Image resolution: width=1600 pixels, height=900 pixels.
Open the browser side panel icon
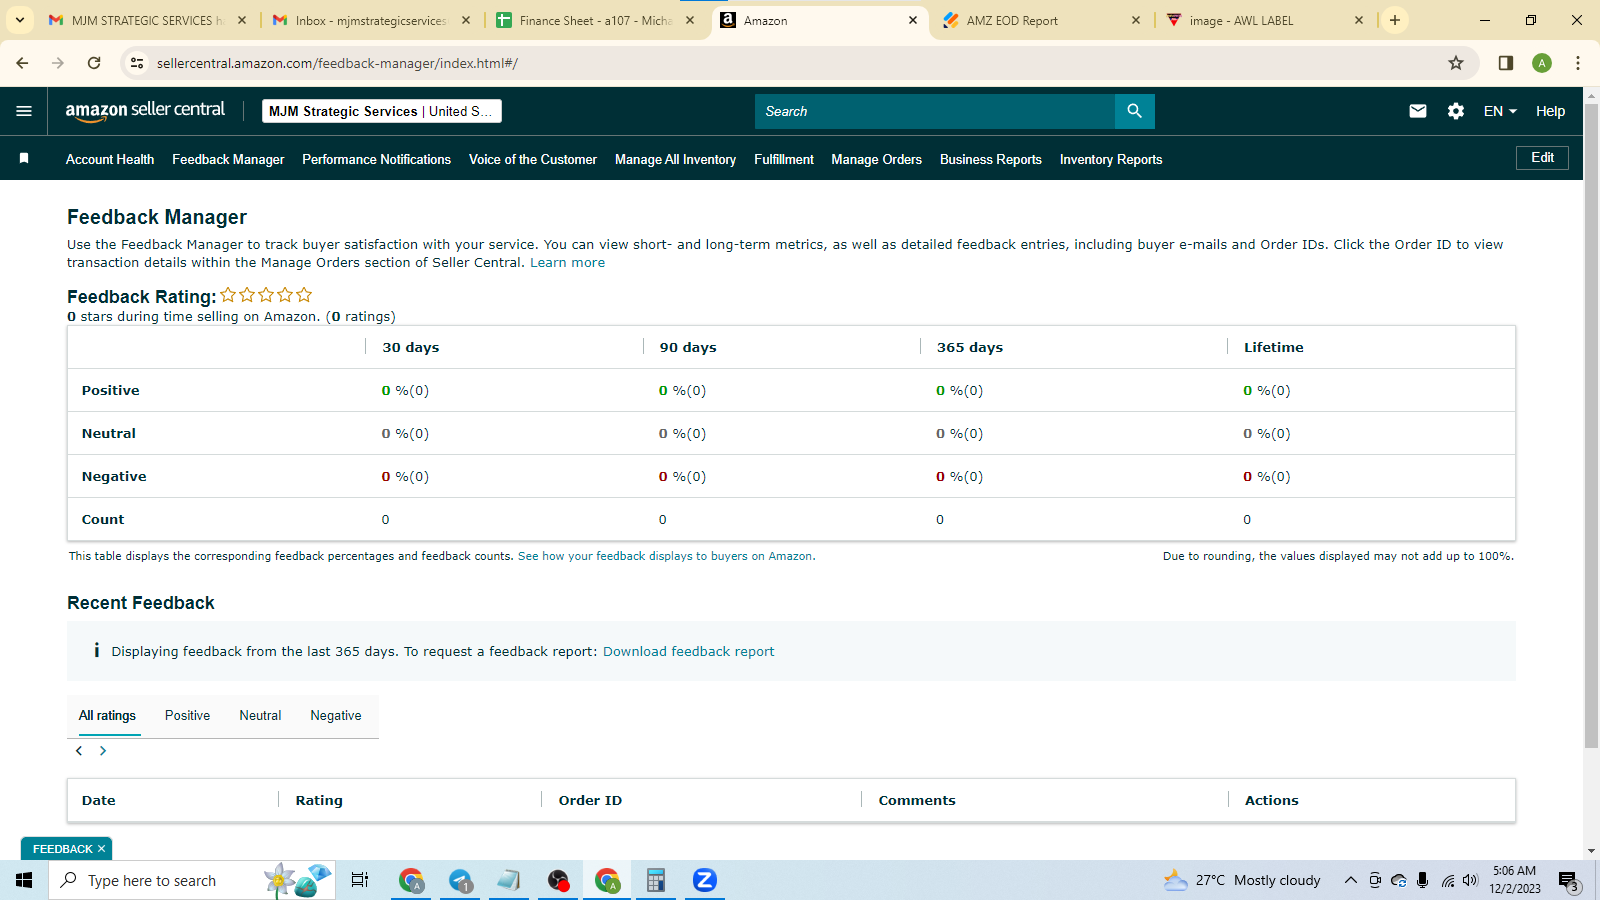tap(1505, 63)
